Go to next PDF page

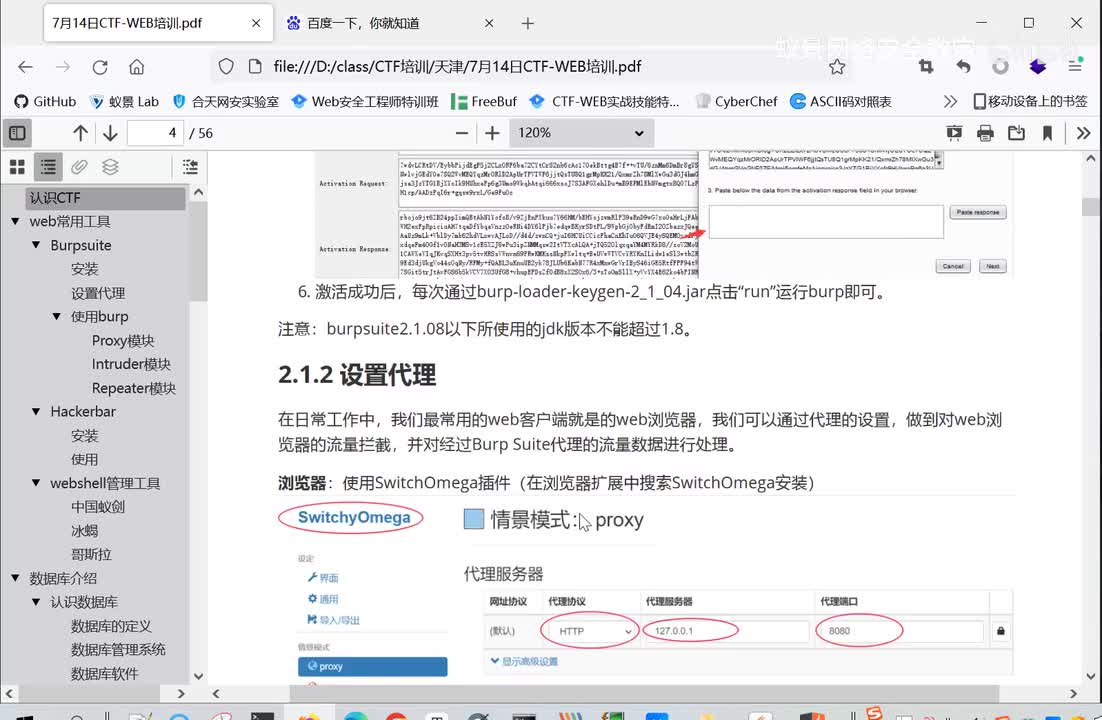[x=110, y=133]
